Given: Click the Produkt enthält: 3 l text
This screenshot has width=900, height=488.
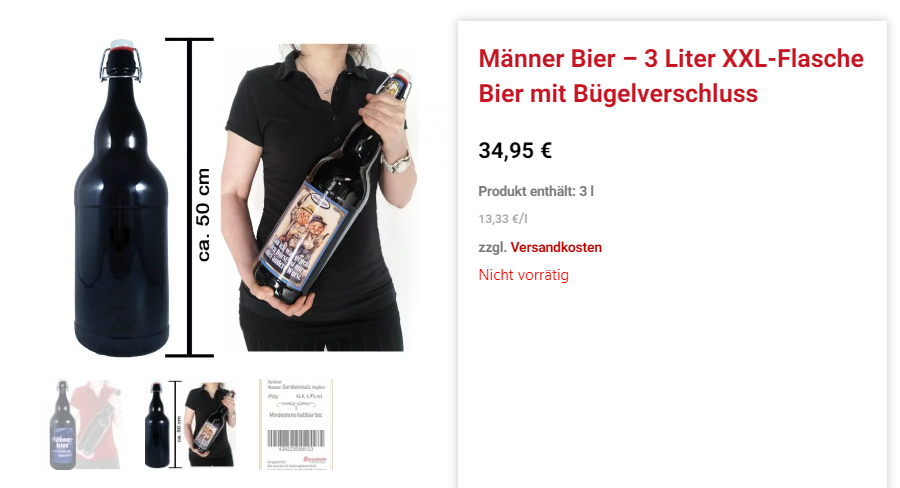Looking at the screenshot, I should (x=536, y=191).
